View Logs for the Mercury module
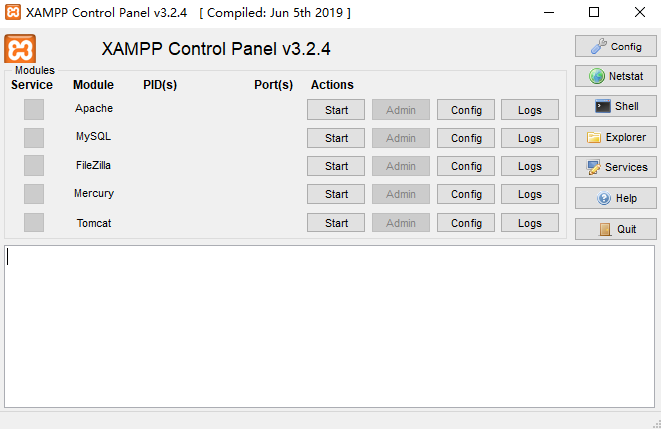This screenshot has height=429, width=661. click(530, 194)
